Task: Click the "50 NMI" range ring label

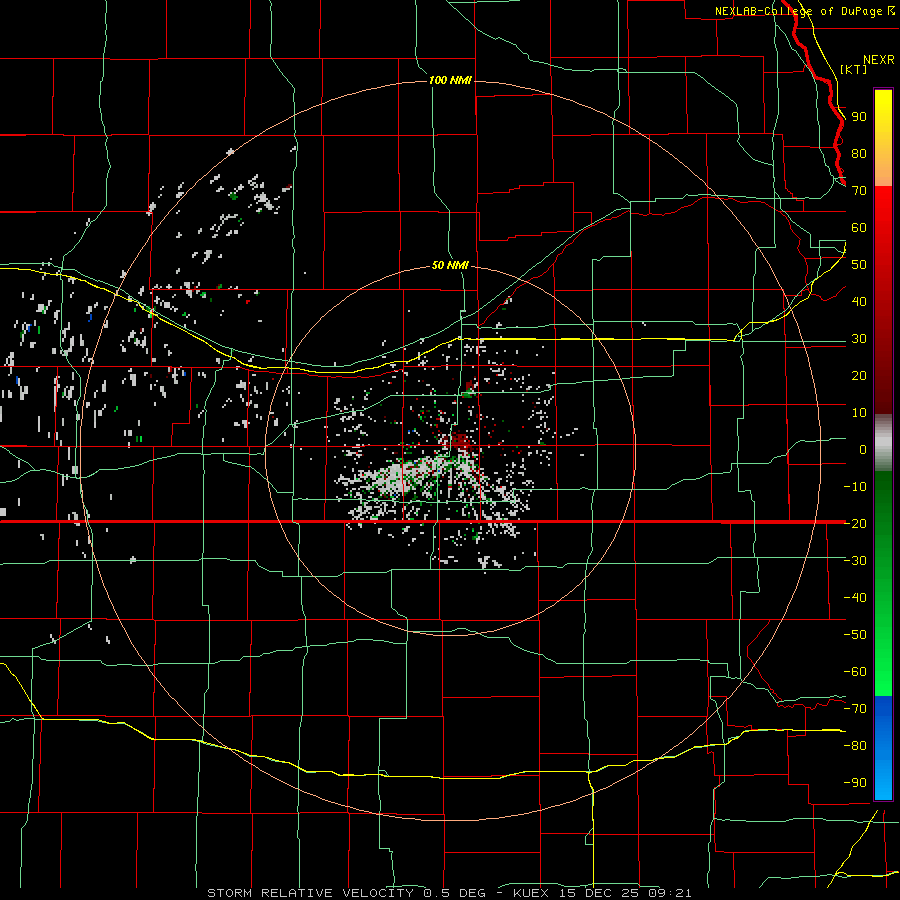Action: 450,265
